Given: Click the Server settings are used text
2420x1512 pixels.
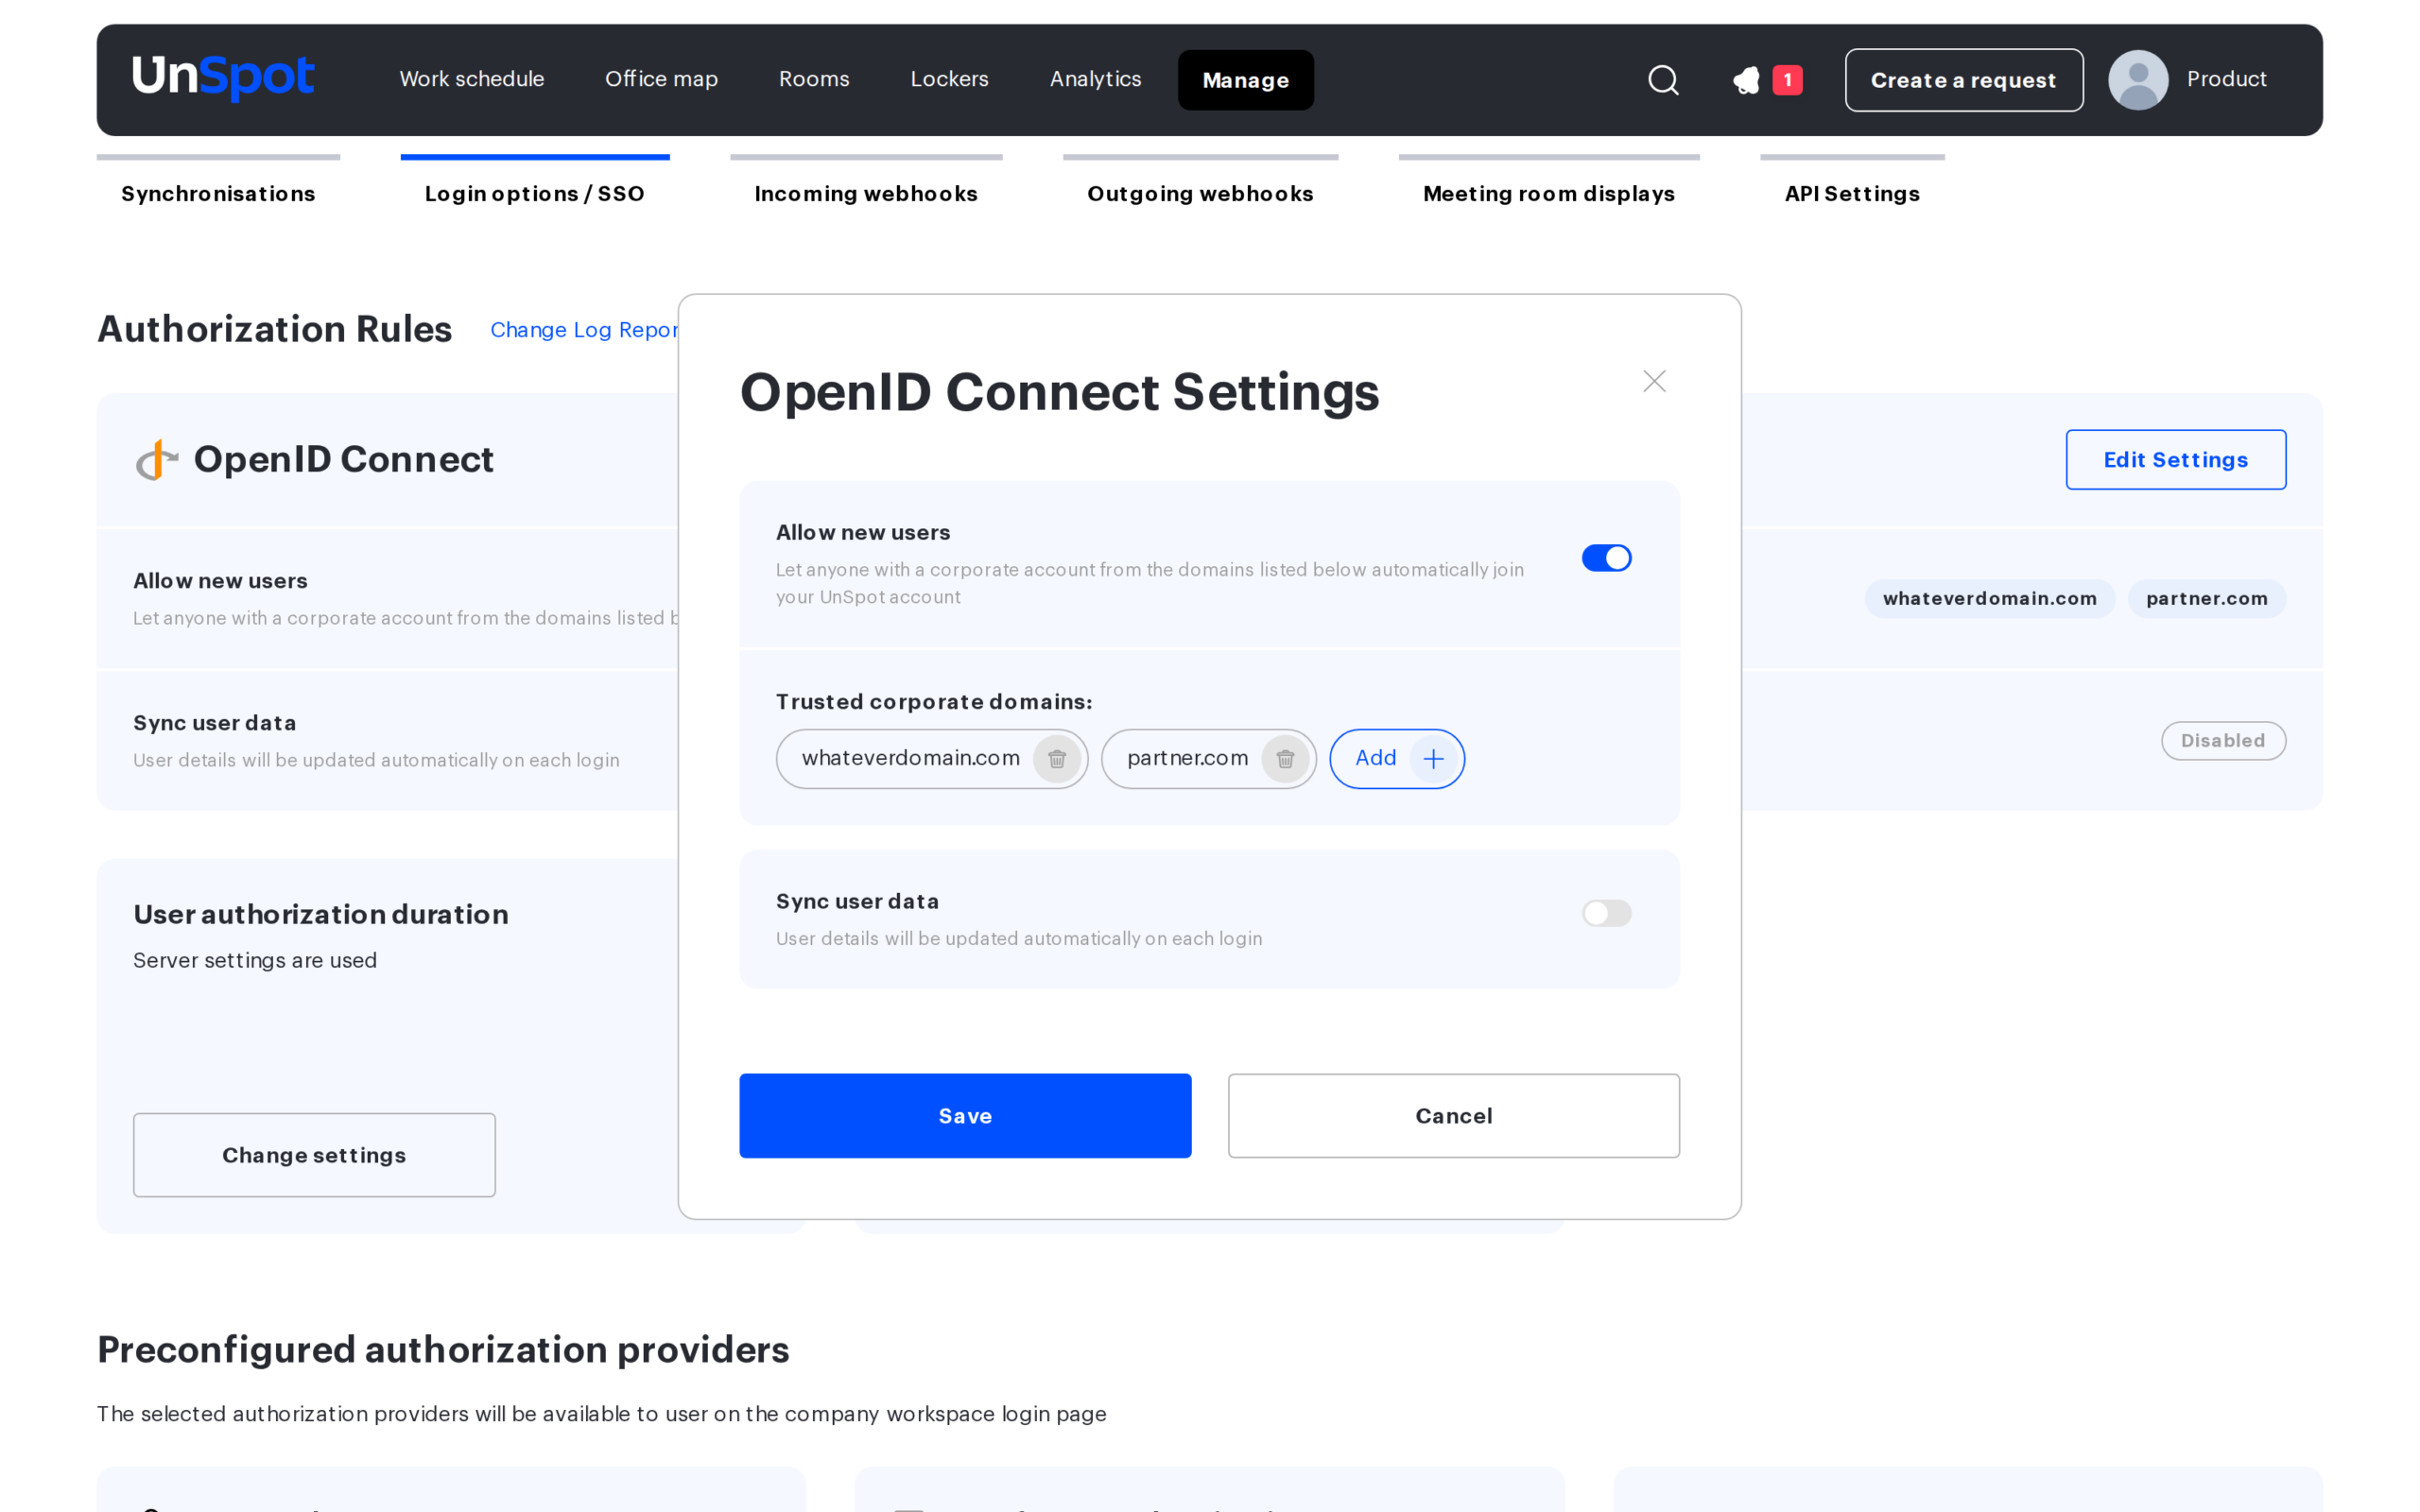Looking at the screenshot, I should point(255,960).
